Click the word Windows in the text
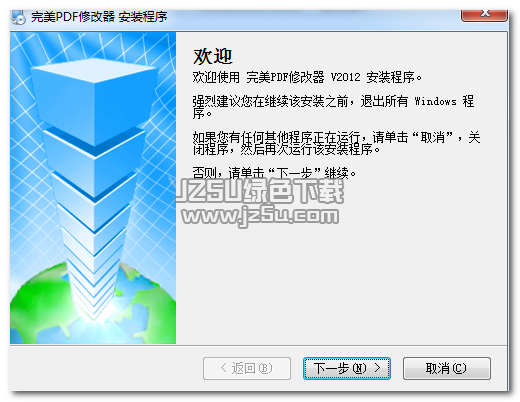 pyautogui.click(x=435, y=101)
